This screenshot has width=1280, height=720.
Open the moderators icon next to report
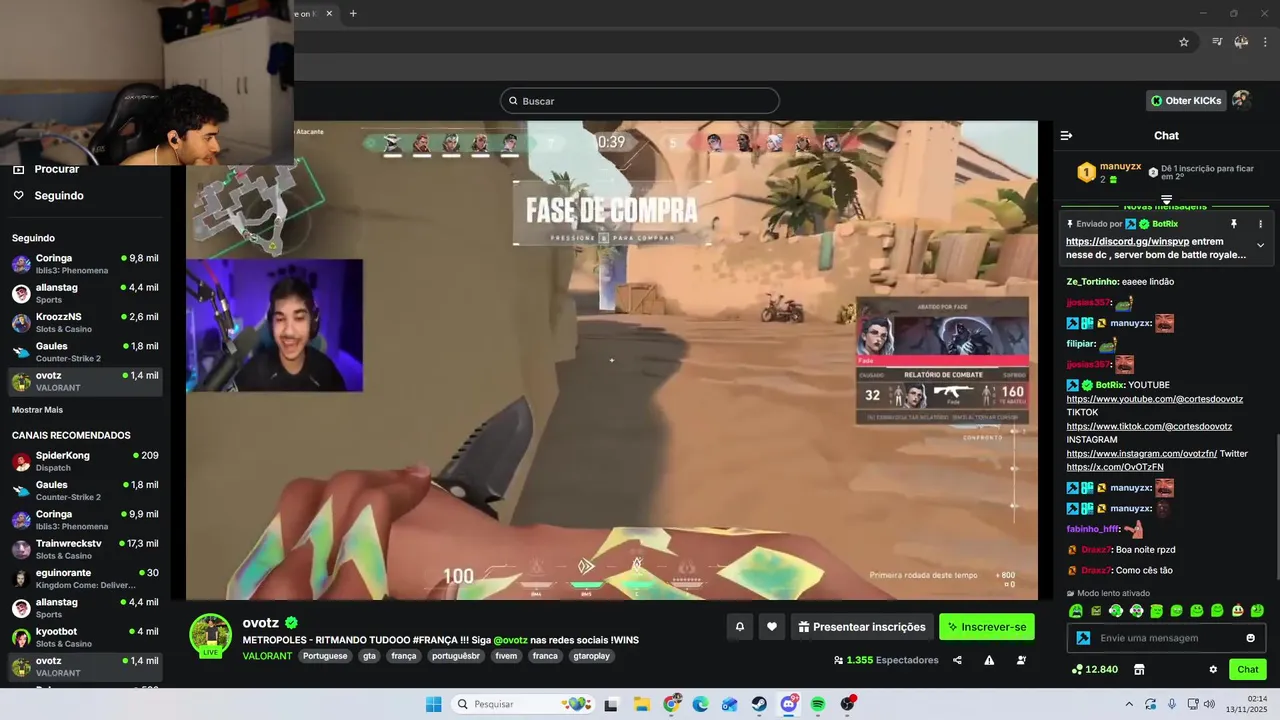click(x=1021, y=660)
